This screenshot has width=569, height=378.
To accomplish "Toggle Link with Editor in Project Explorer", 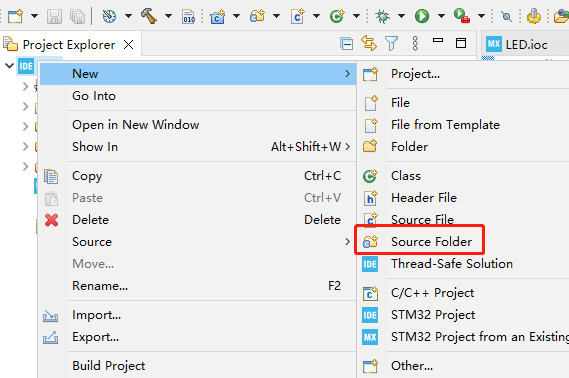I will (x=369, y=44).
